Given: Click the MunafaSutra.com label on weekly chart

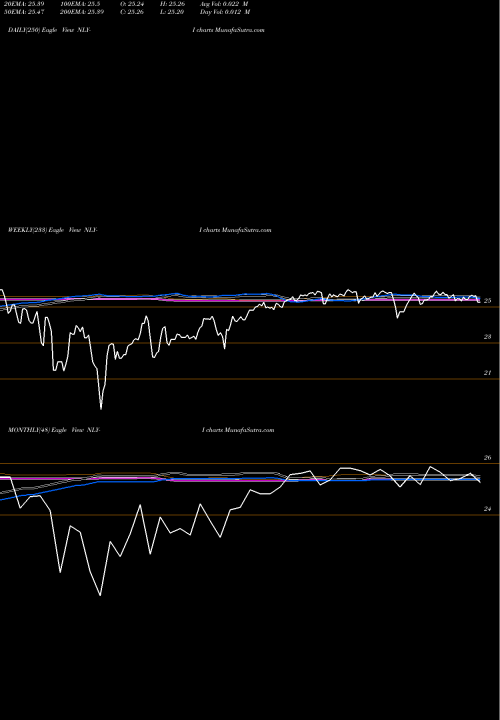Looking at the screenshot, I should tap(247, 230).
